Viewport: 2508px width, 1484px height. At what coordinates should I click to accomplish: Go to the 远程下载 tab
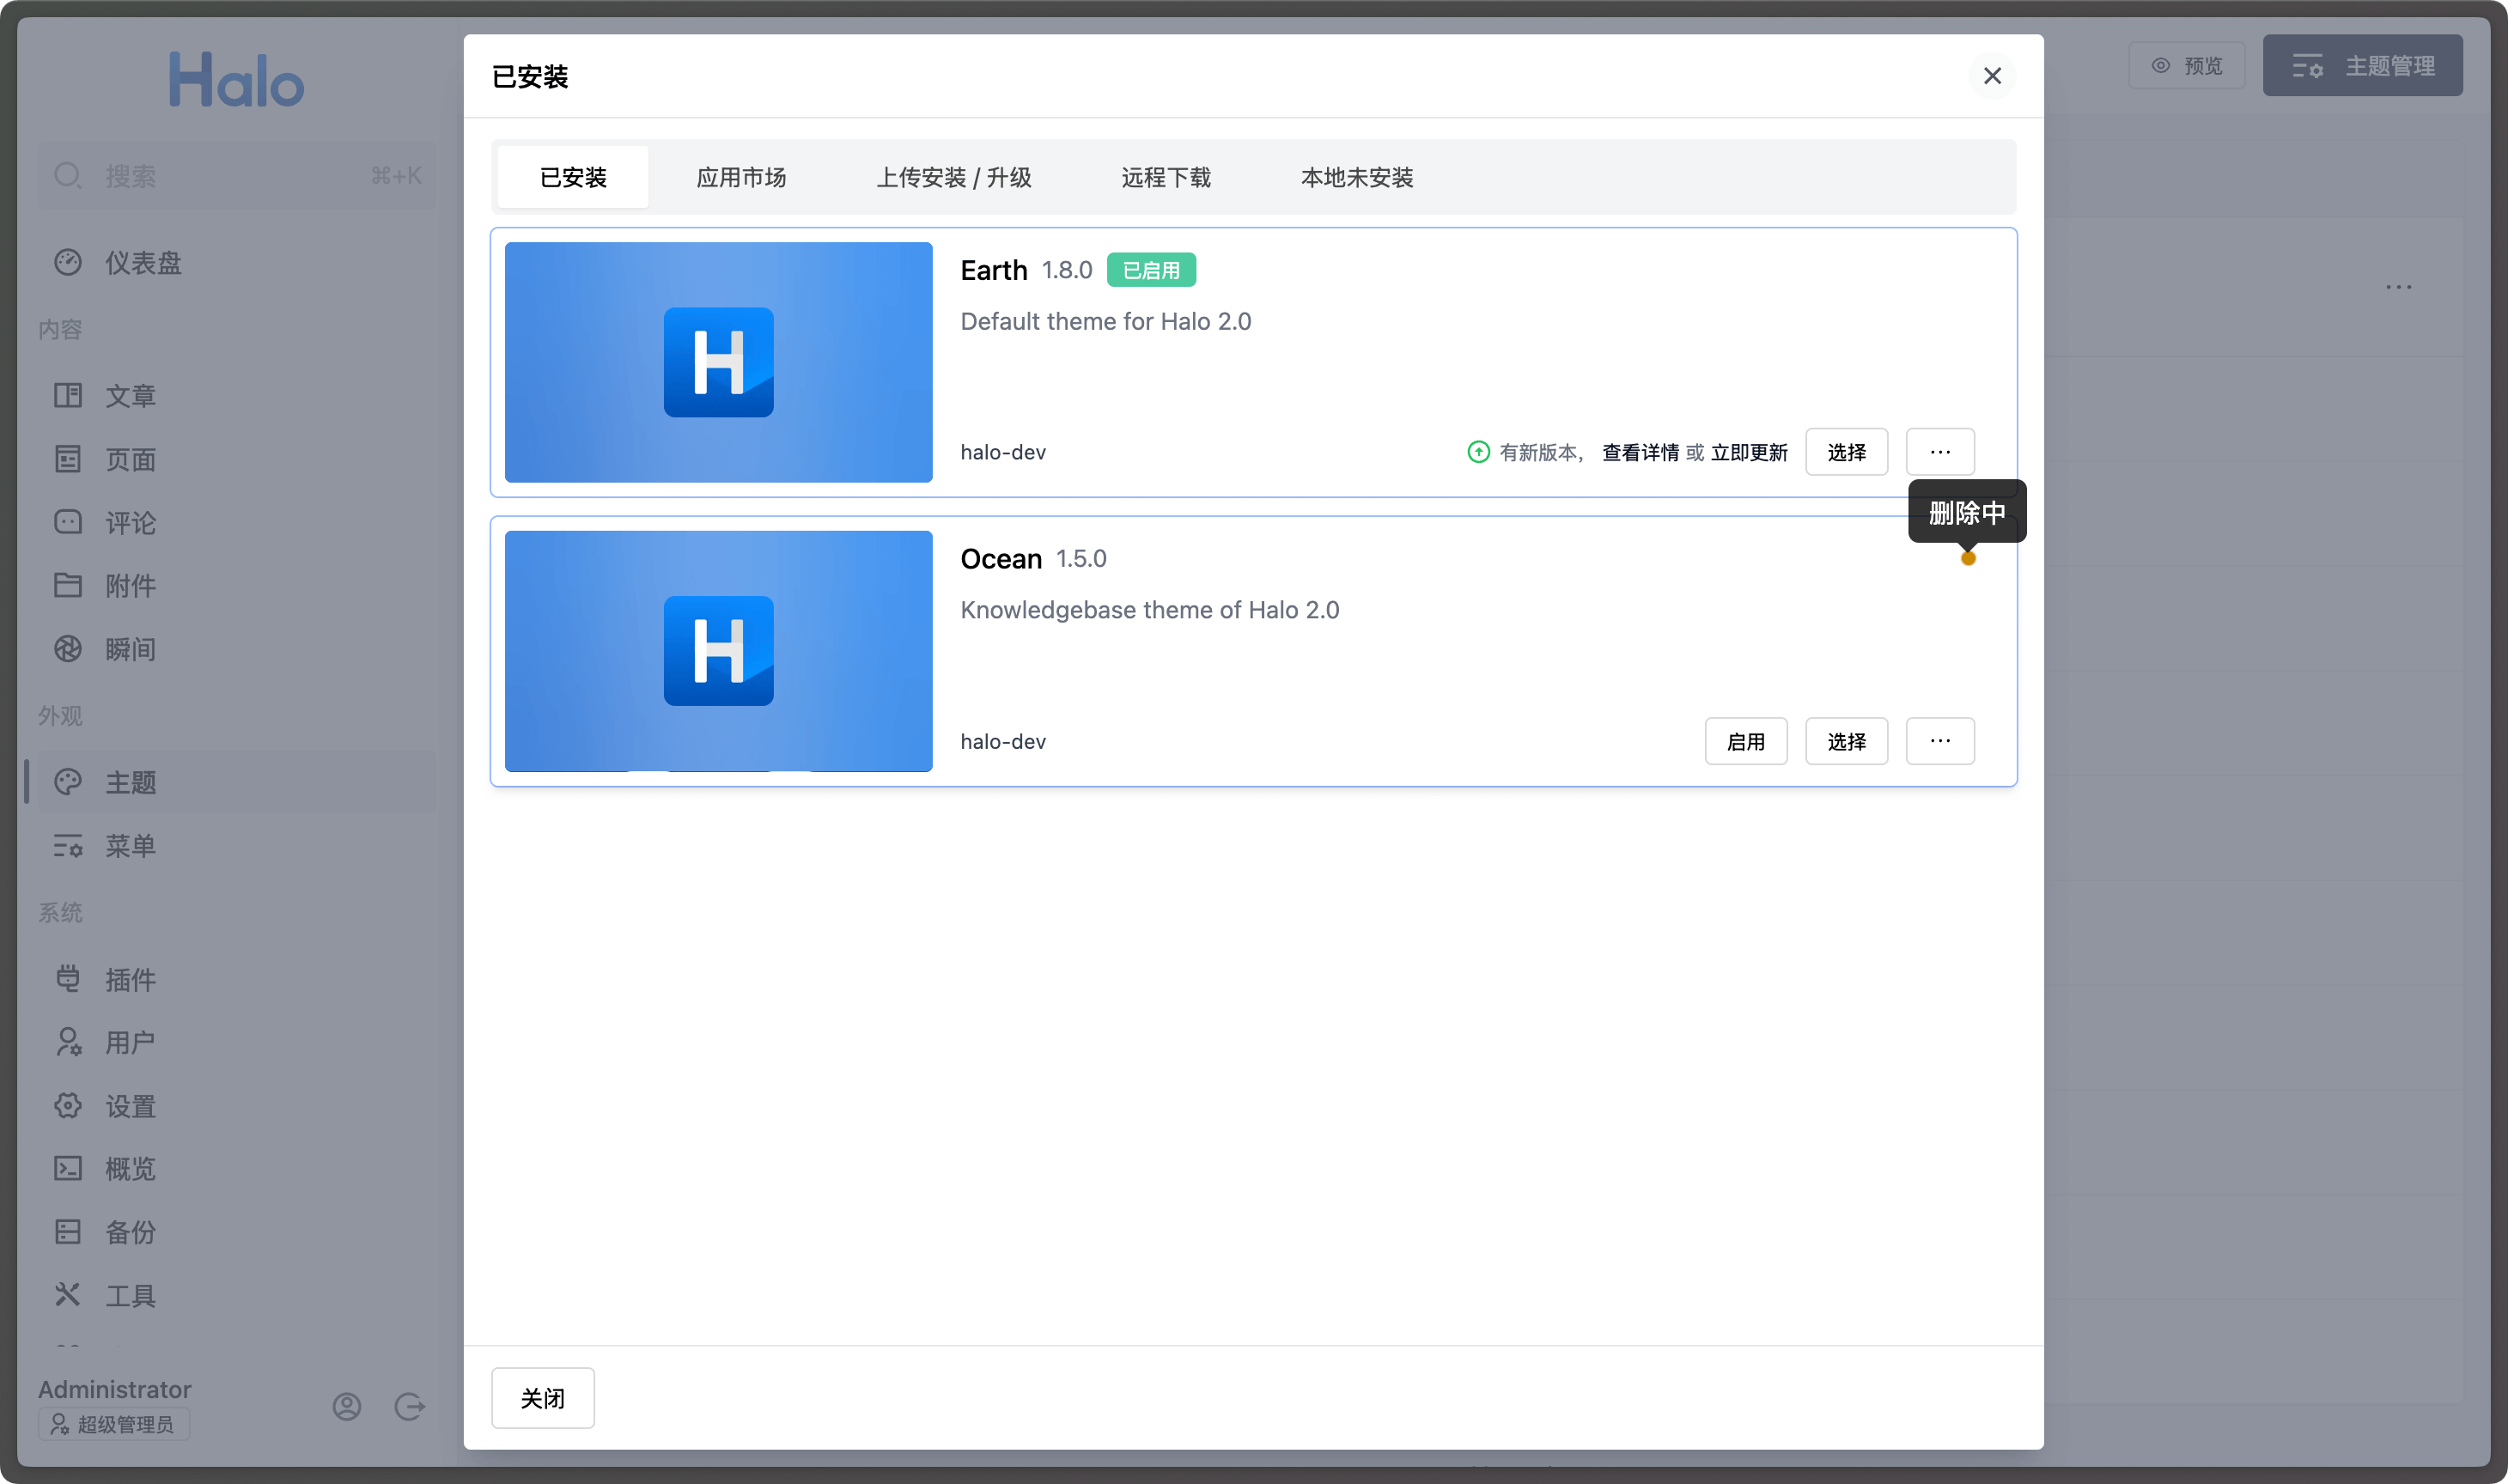tap(1165, 177)
